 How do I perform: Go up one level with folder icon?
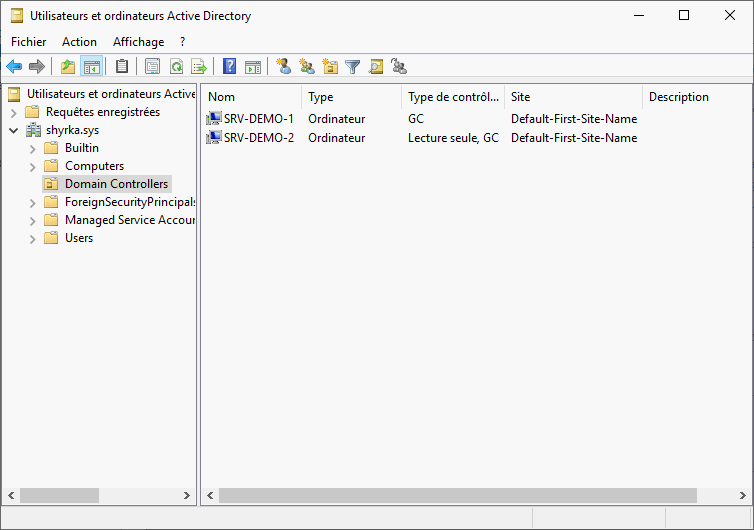[68, 67]
